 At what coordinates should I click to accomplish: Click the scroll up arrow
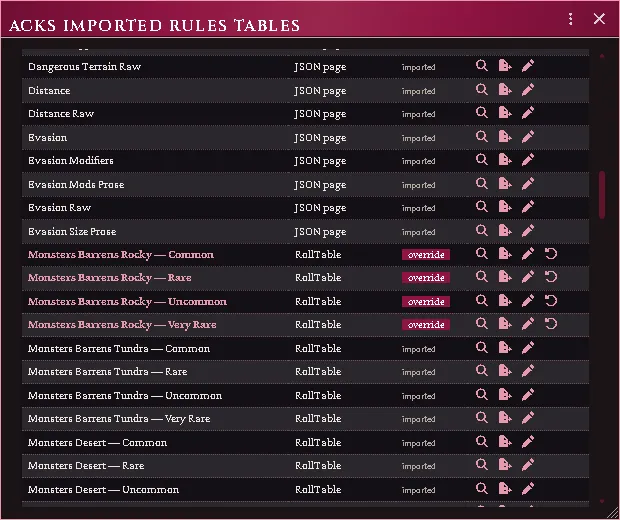[x=602, y=57]
